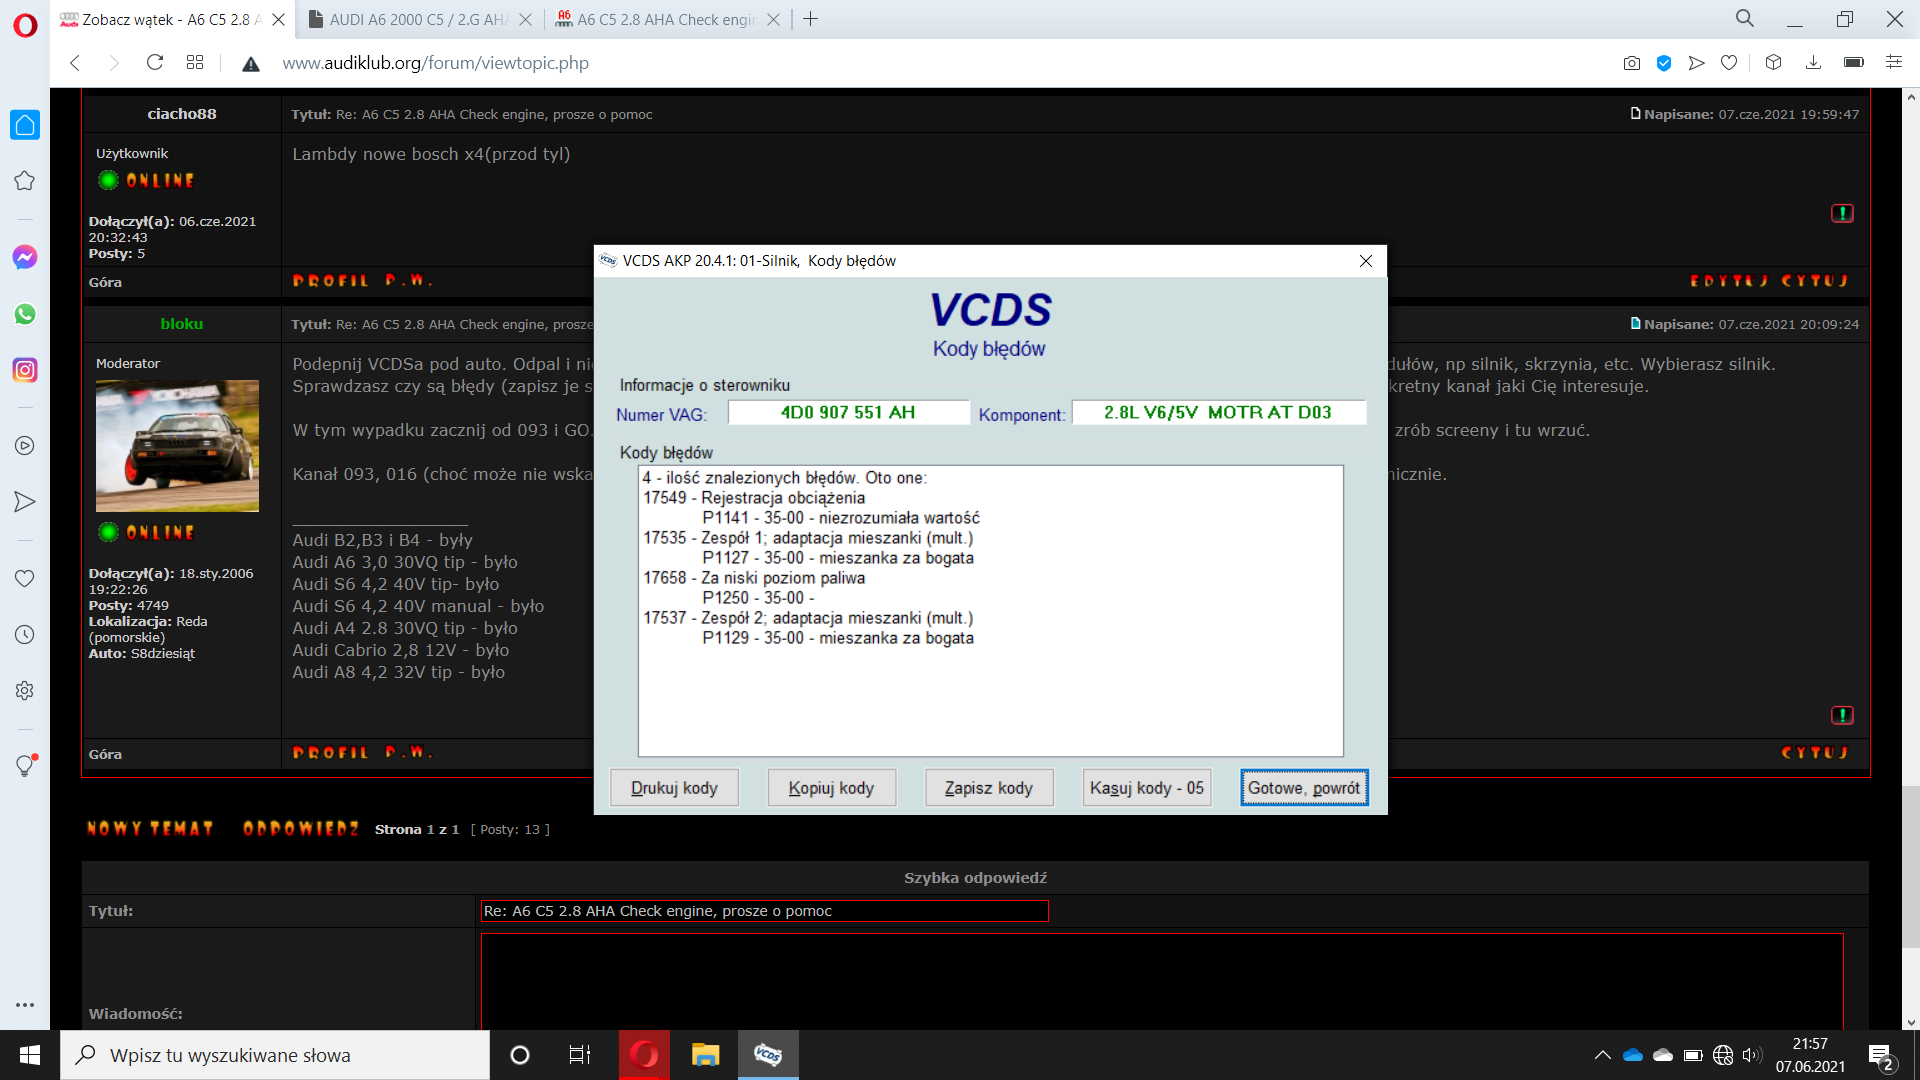This screenshot has height=1080, width=1920.
Task: Click CYTUJ on bloku post
Action: pos(1814,753)
